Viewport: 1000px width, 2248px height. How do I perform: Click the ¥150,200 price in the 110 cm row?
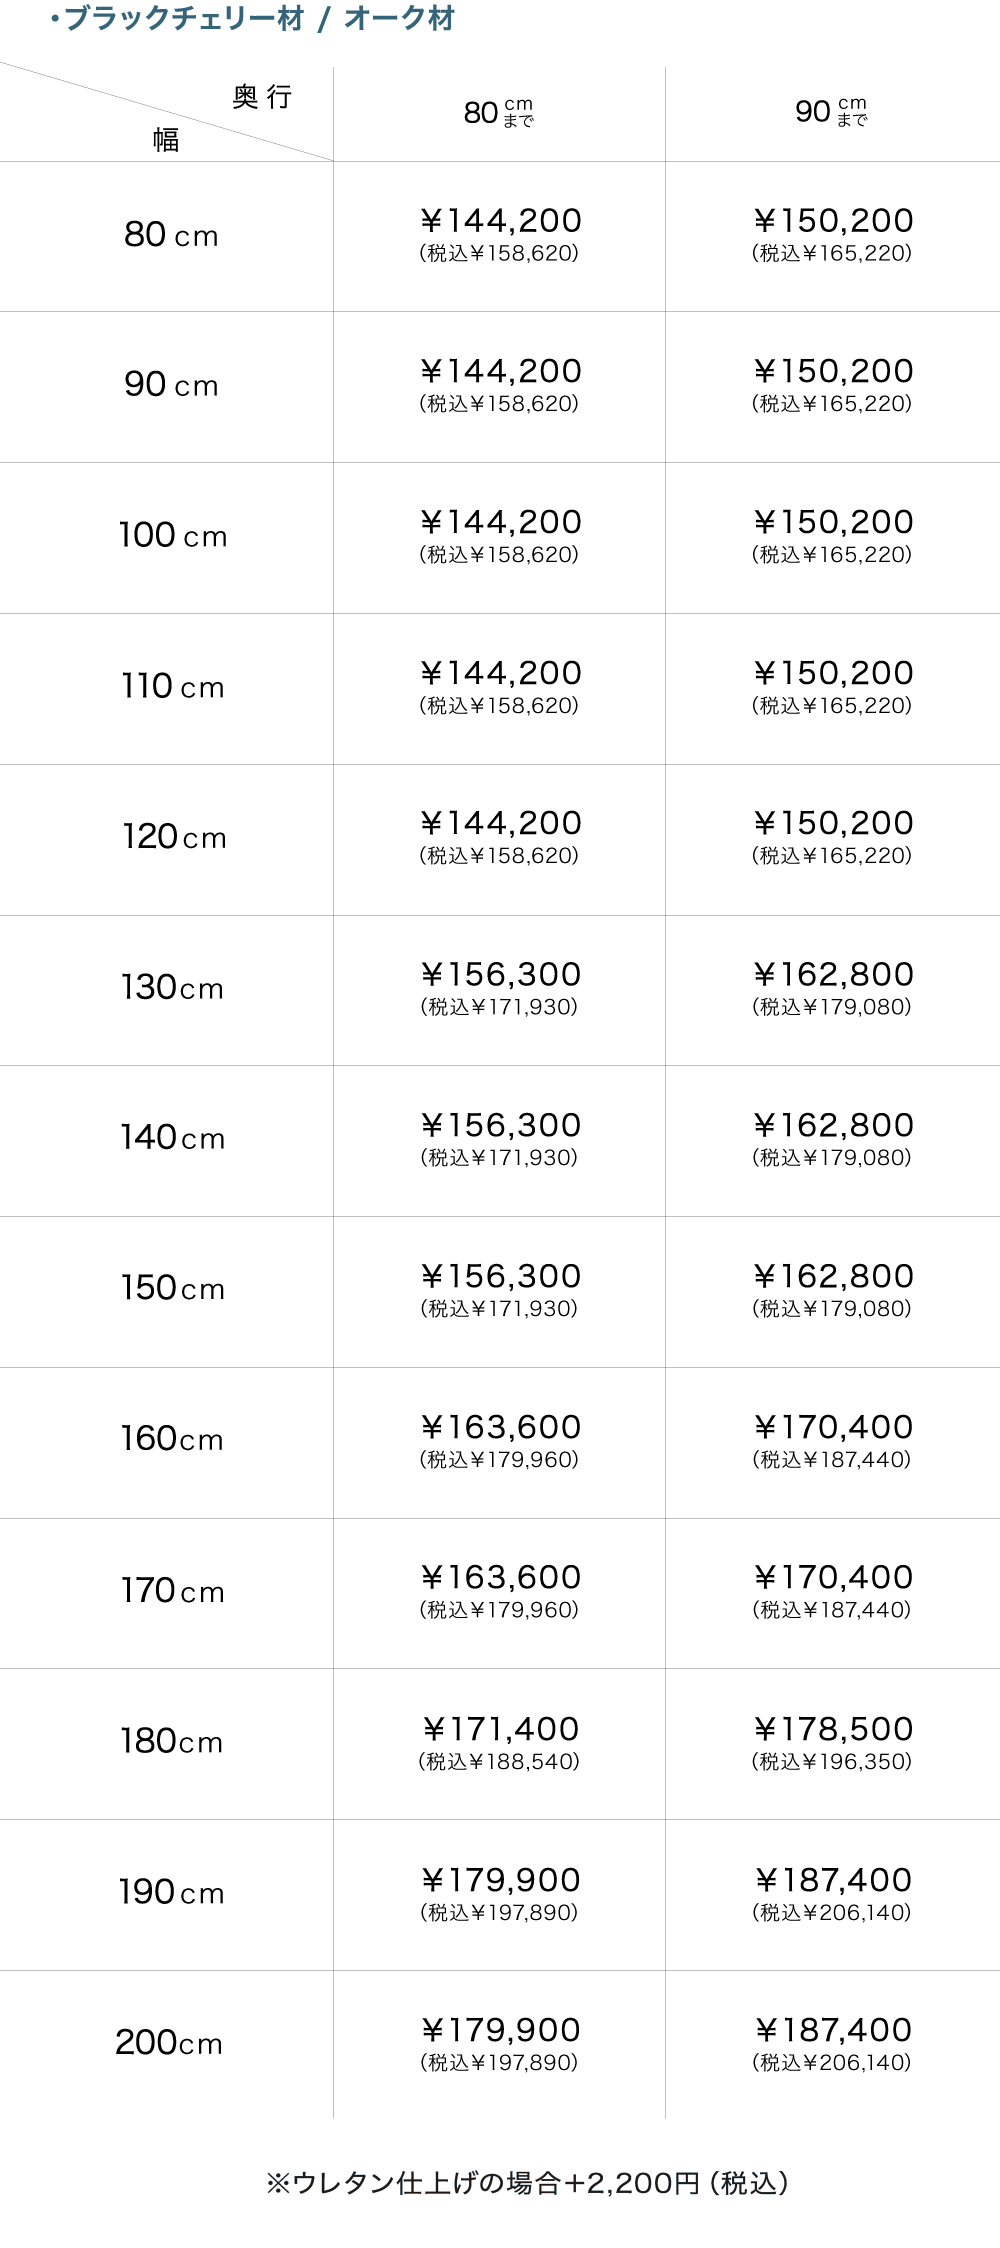point(833,674)
